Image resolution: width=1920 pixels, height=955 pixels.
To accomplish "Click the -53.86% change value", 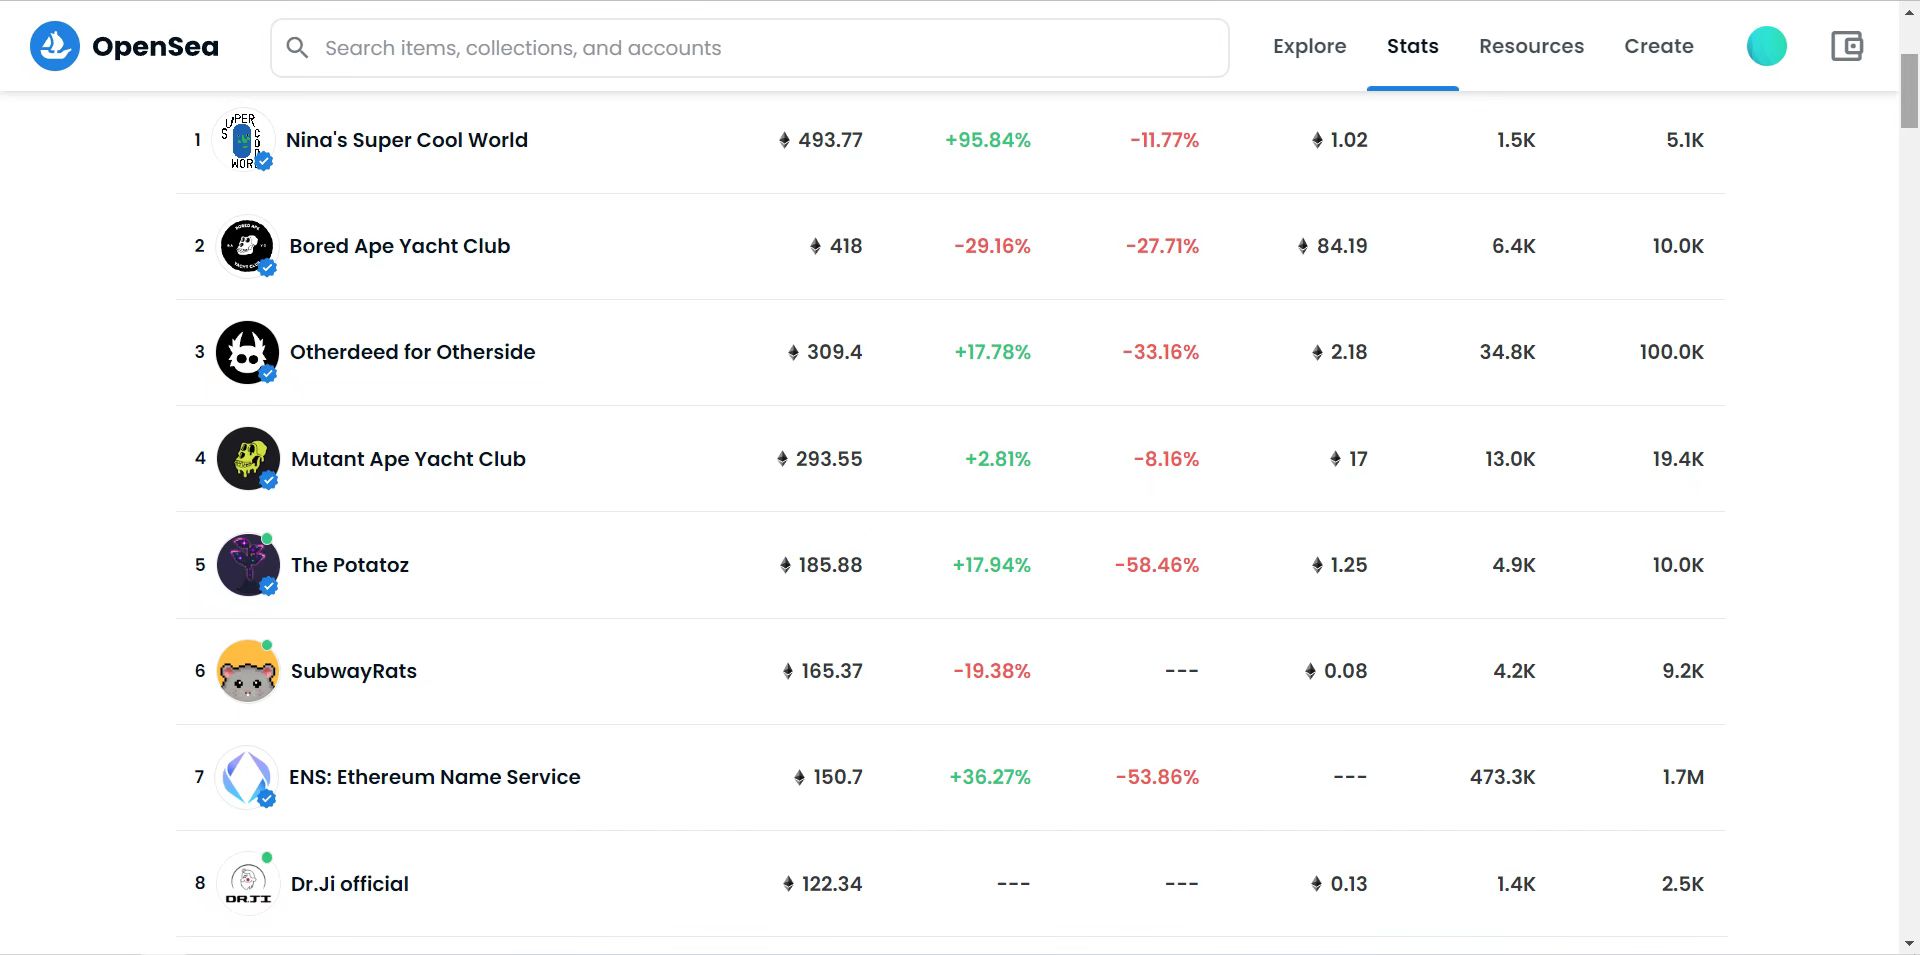I will 1157,777.
